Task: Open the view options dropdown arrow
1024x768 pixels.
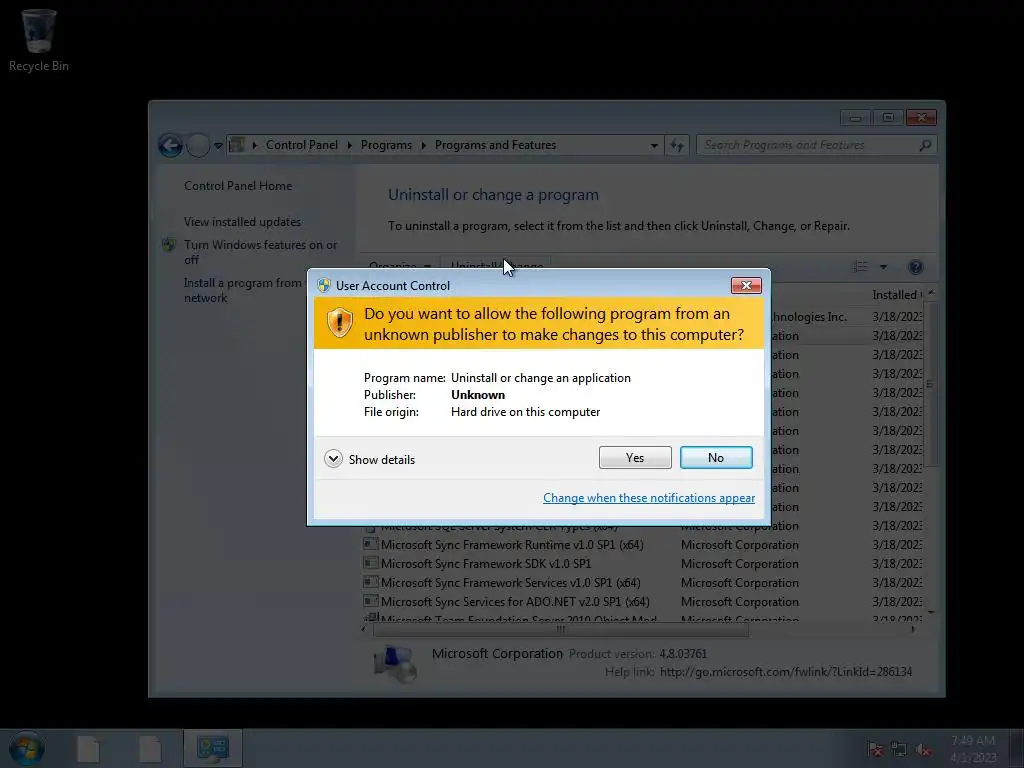Action: [x=883, y=266]
